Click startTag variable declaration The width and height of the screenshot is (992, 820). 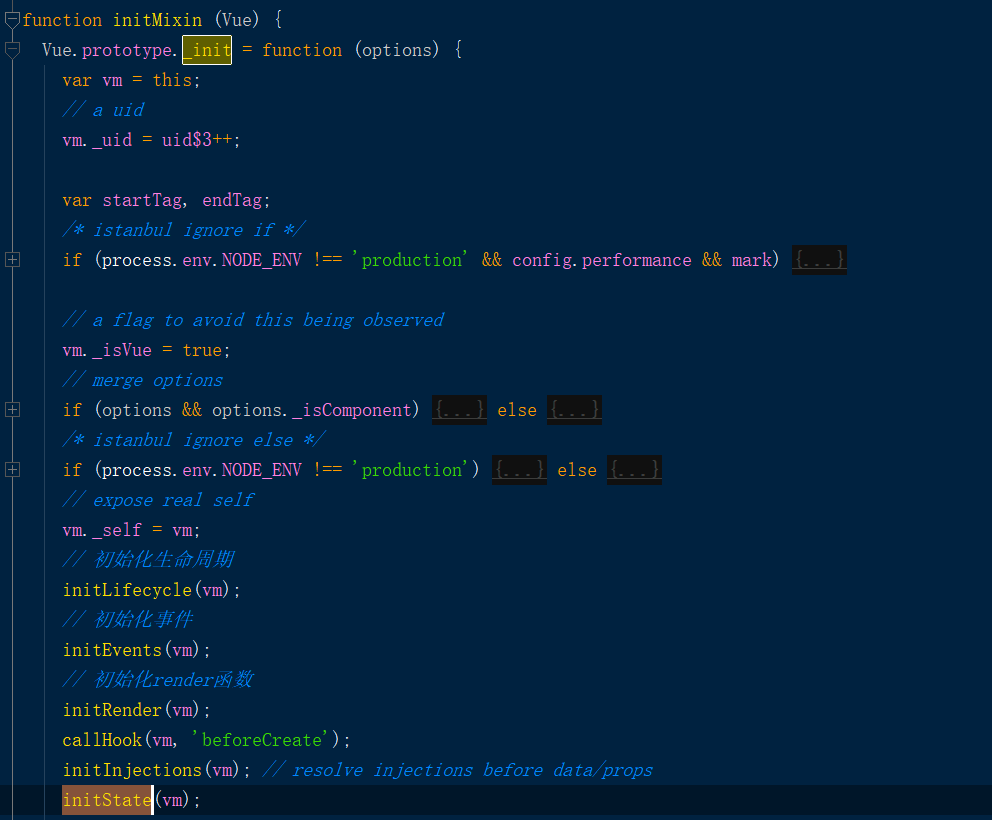pos(143,200)
